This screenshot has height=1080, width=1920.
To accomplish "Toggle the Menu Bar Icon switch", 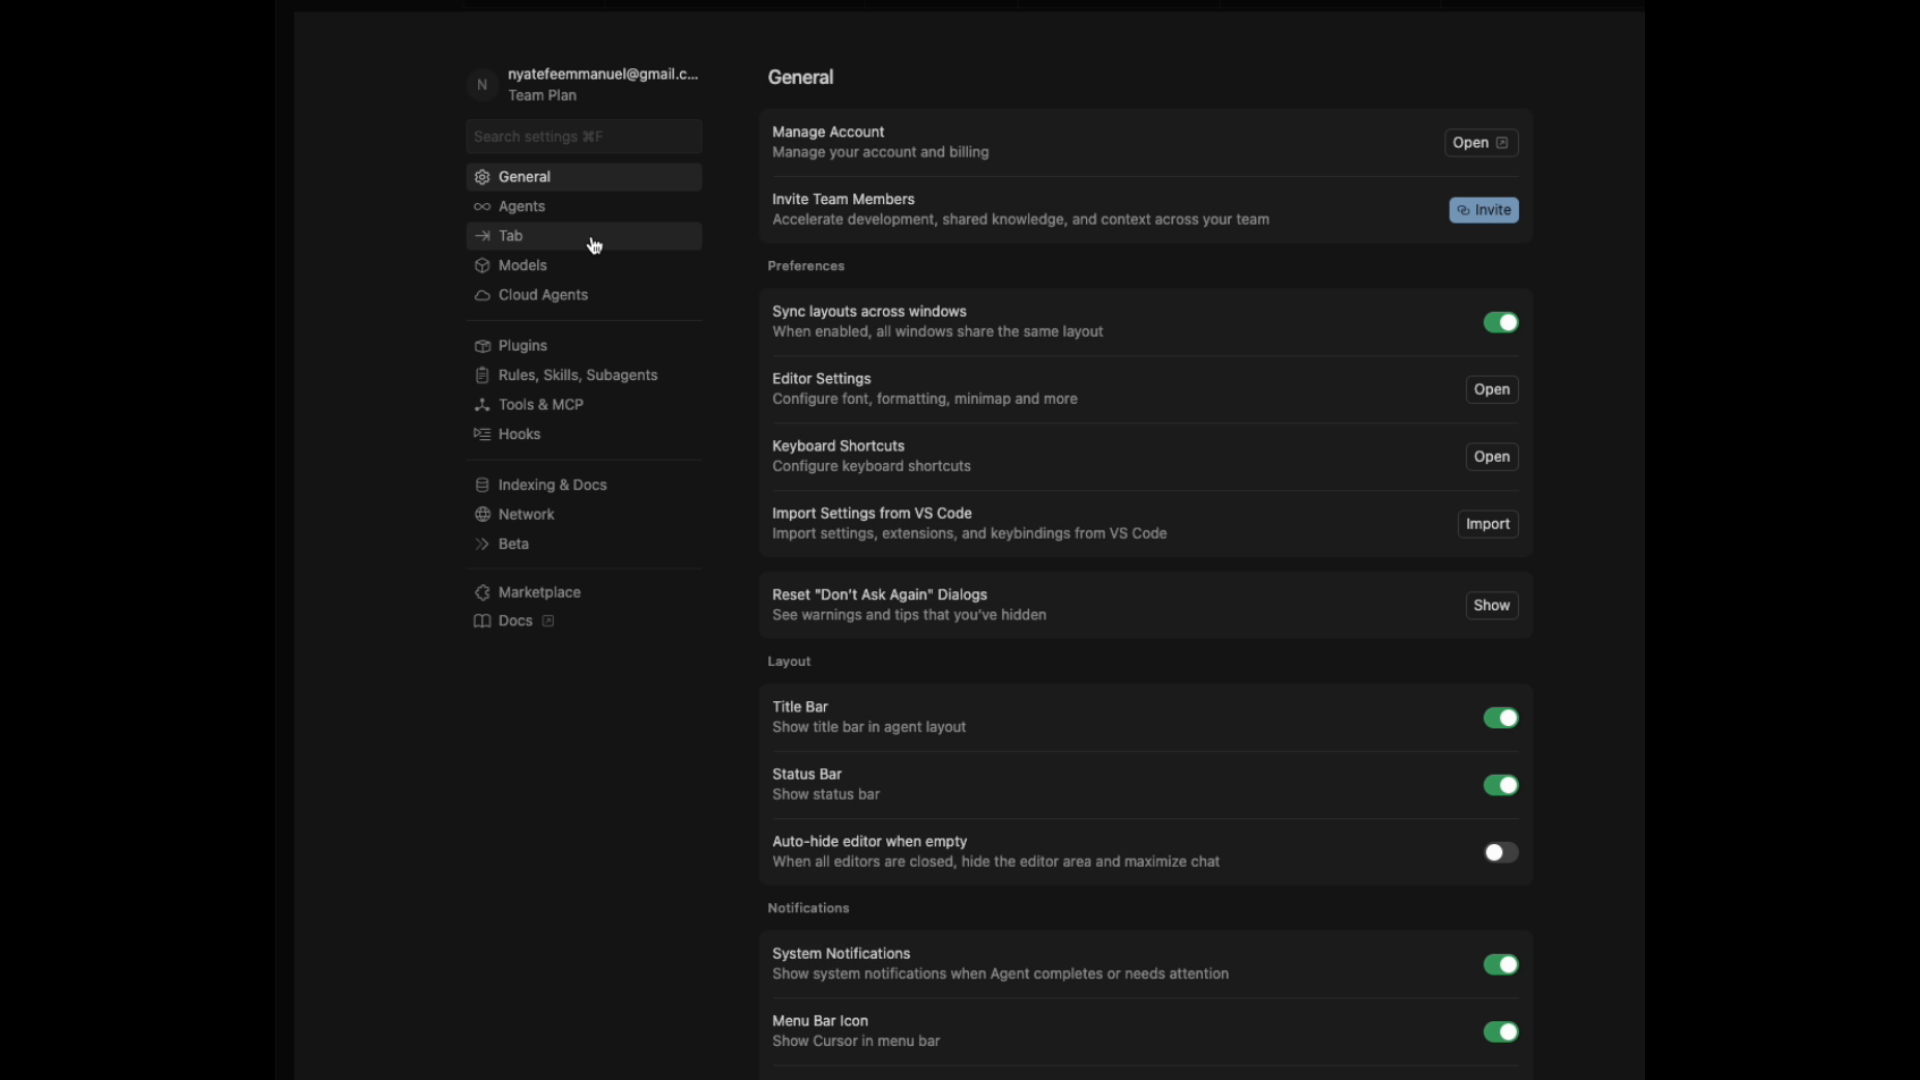I will (1500, 1032).
